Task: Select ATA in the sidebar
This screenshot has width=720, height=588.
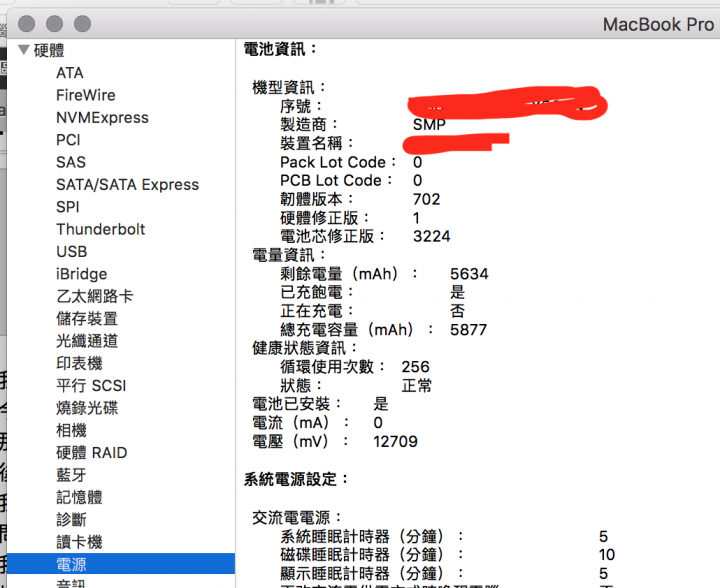Action: 70,73
